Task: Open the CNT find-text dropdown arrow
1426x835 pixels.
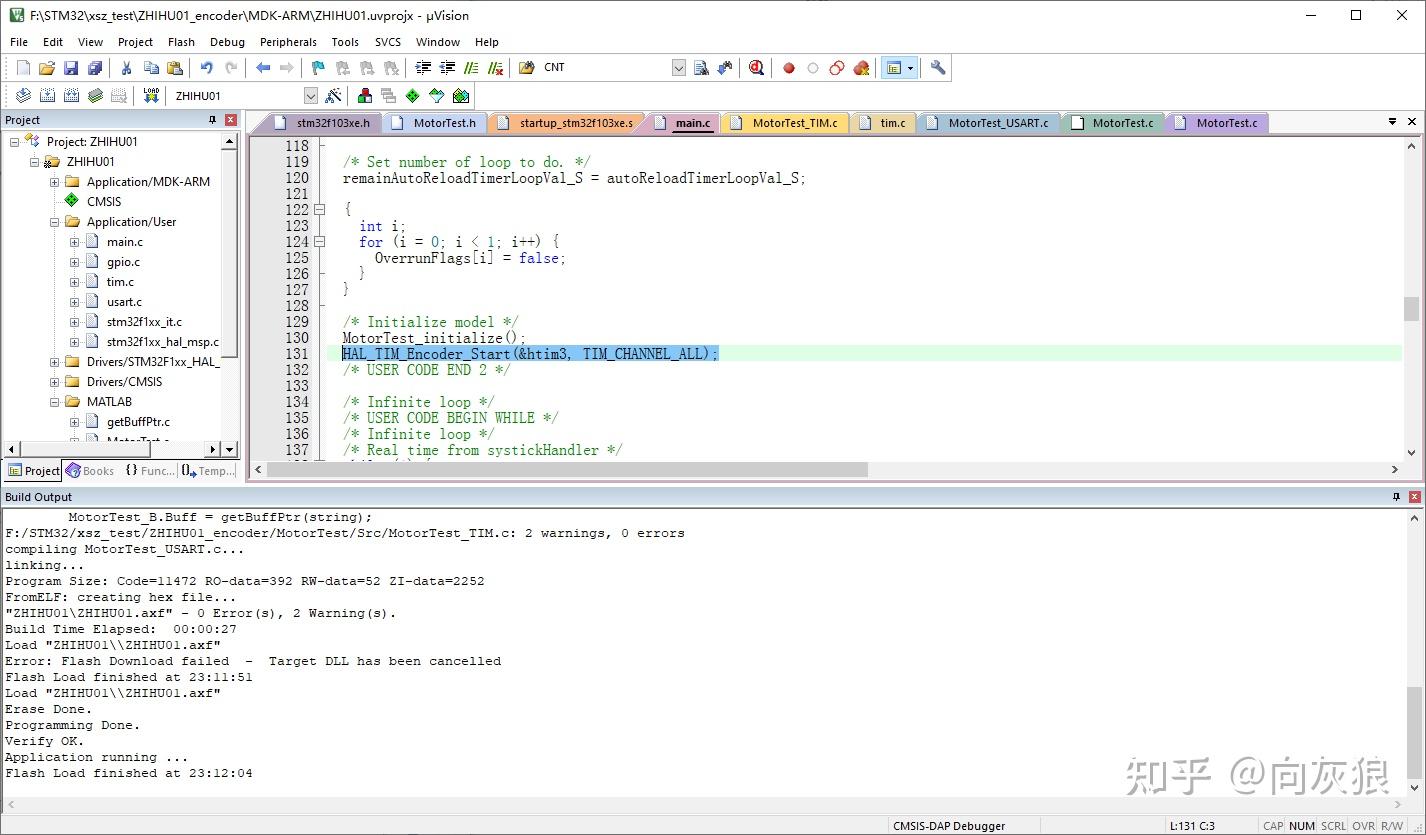Action: (x=678, y=68)
